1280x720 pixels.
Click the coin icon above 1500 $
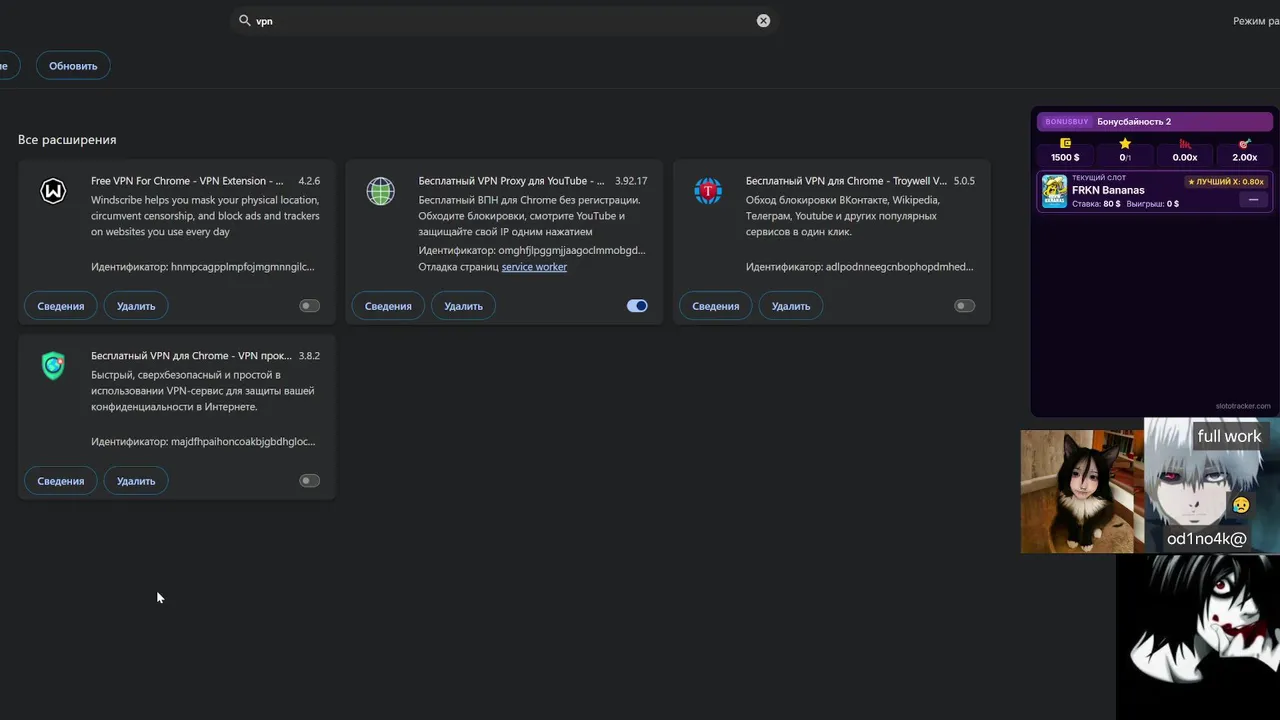coord(1065,144)
